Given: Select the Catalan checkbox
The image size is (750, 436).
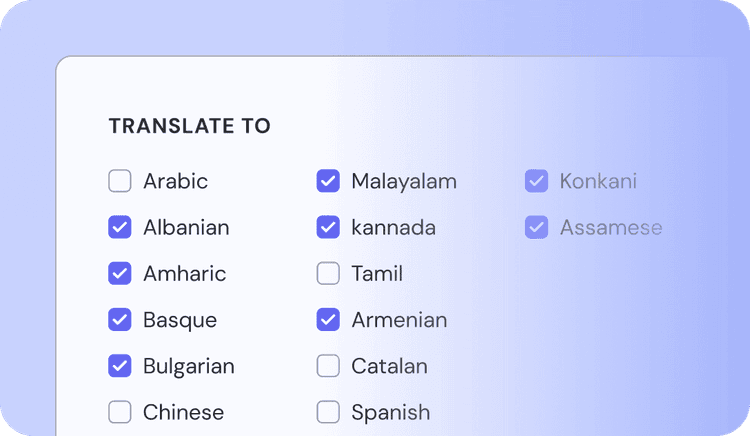Looking at the screenshot, I should pyautogui.click(x=328, y=366).
